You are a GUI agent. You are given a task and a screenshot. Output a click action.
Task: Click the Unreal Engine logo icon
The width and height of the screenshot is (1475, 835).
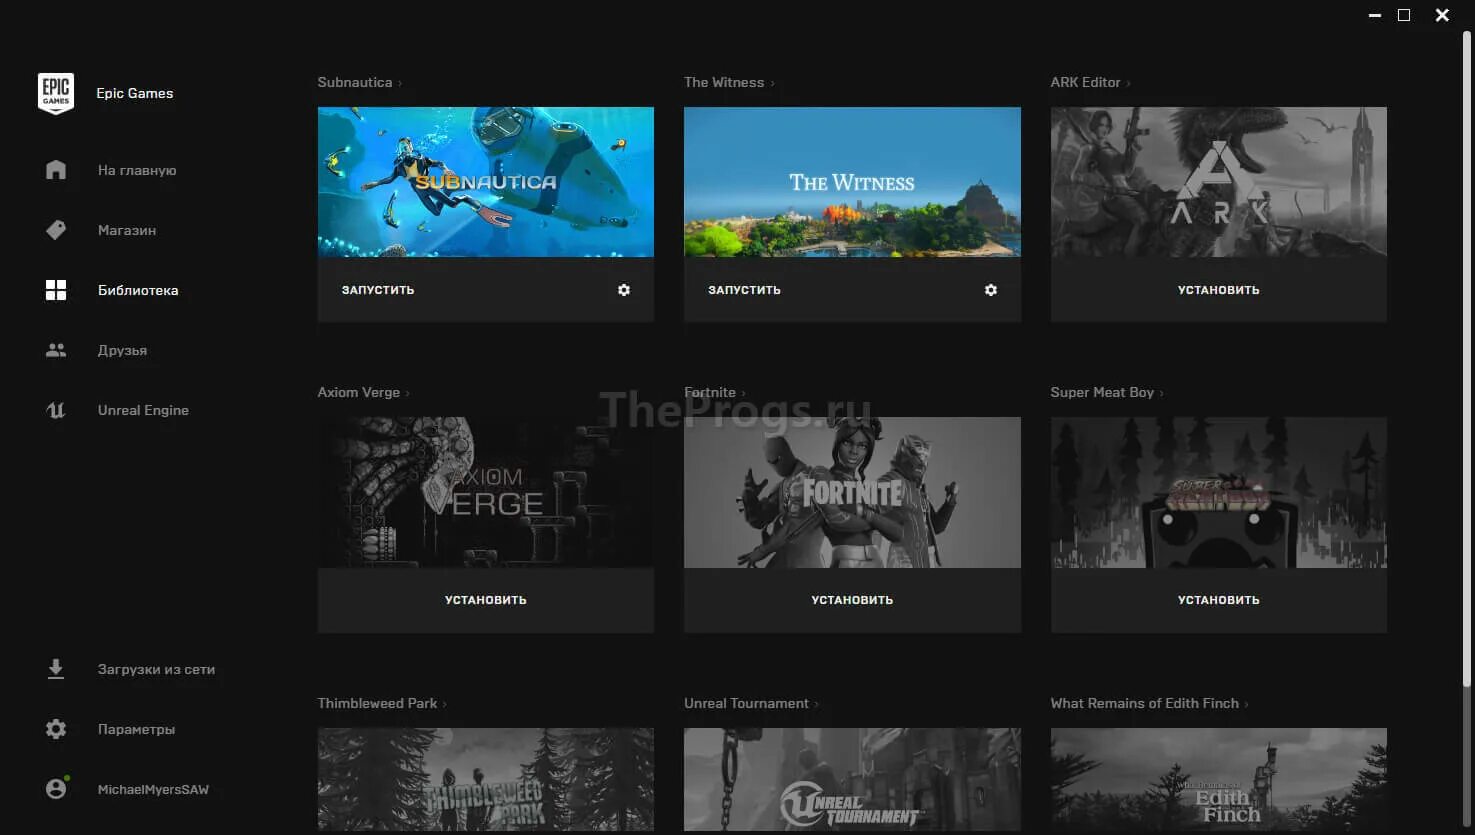tap(56, 410)
